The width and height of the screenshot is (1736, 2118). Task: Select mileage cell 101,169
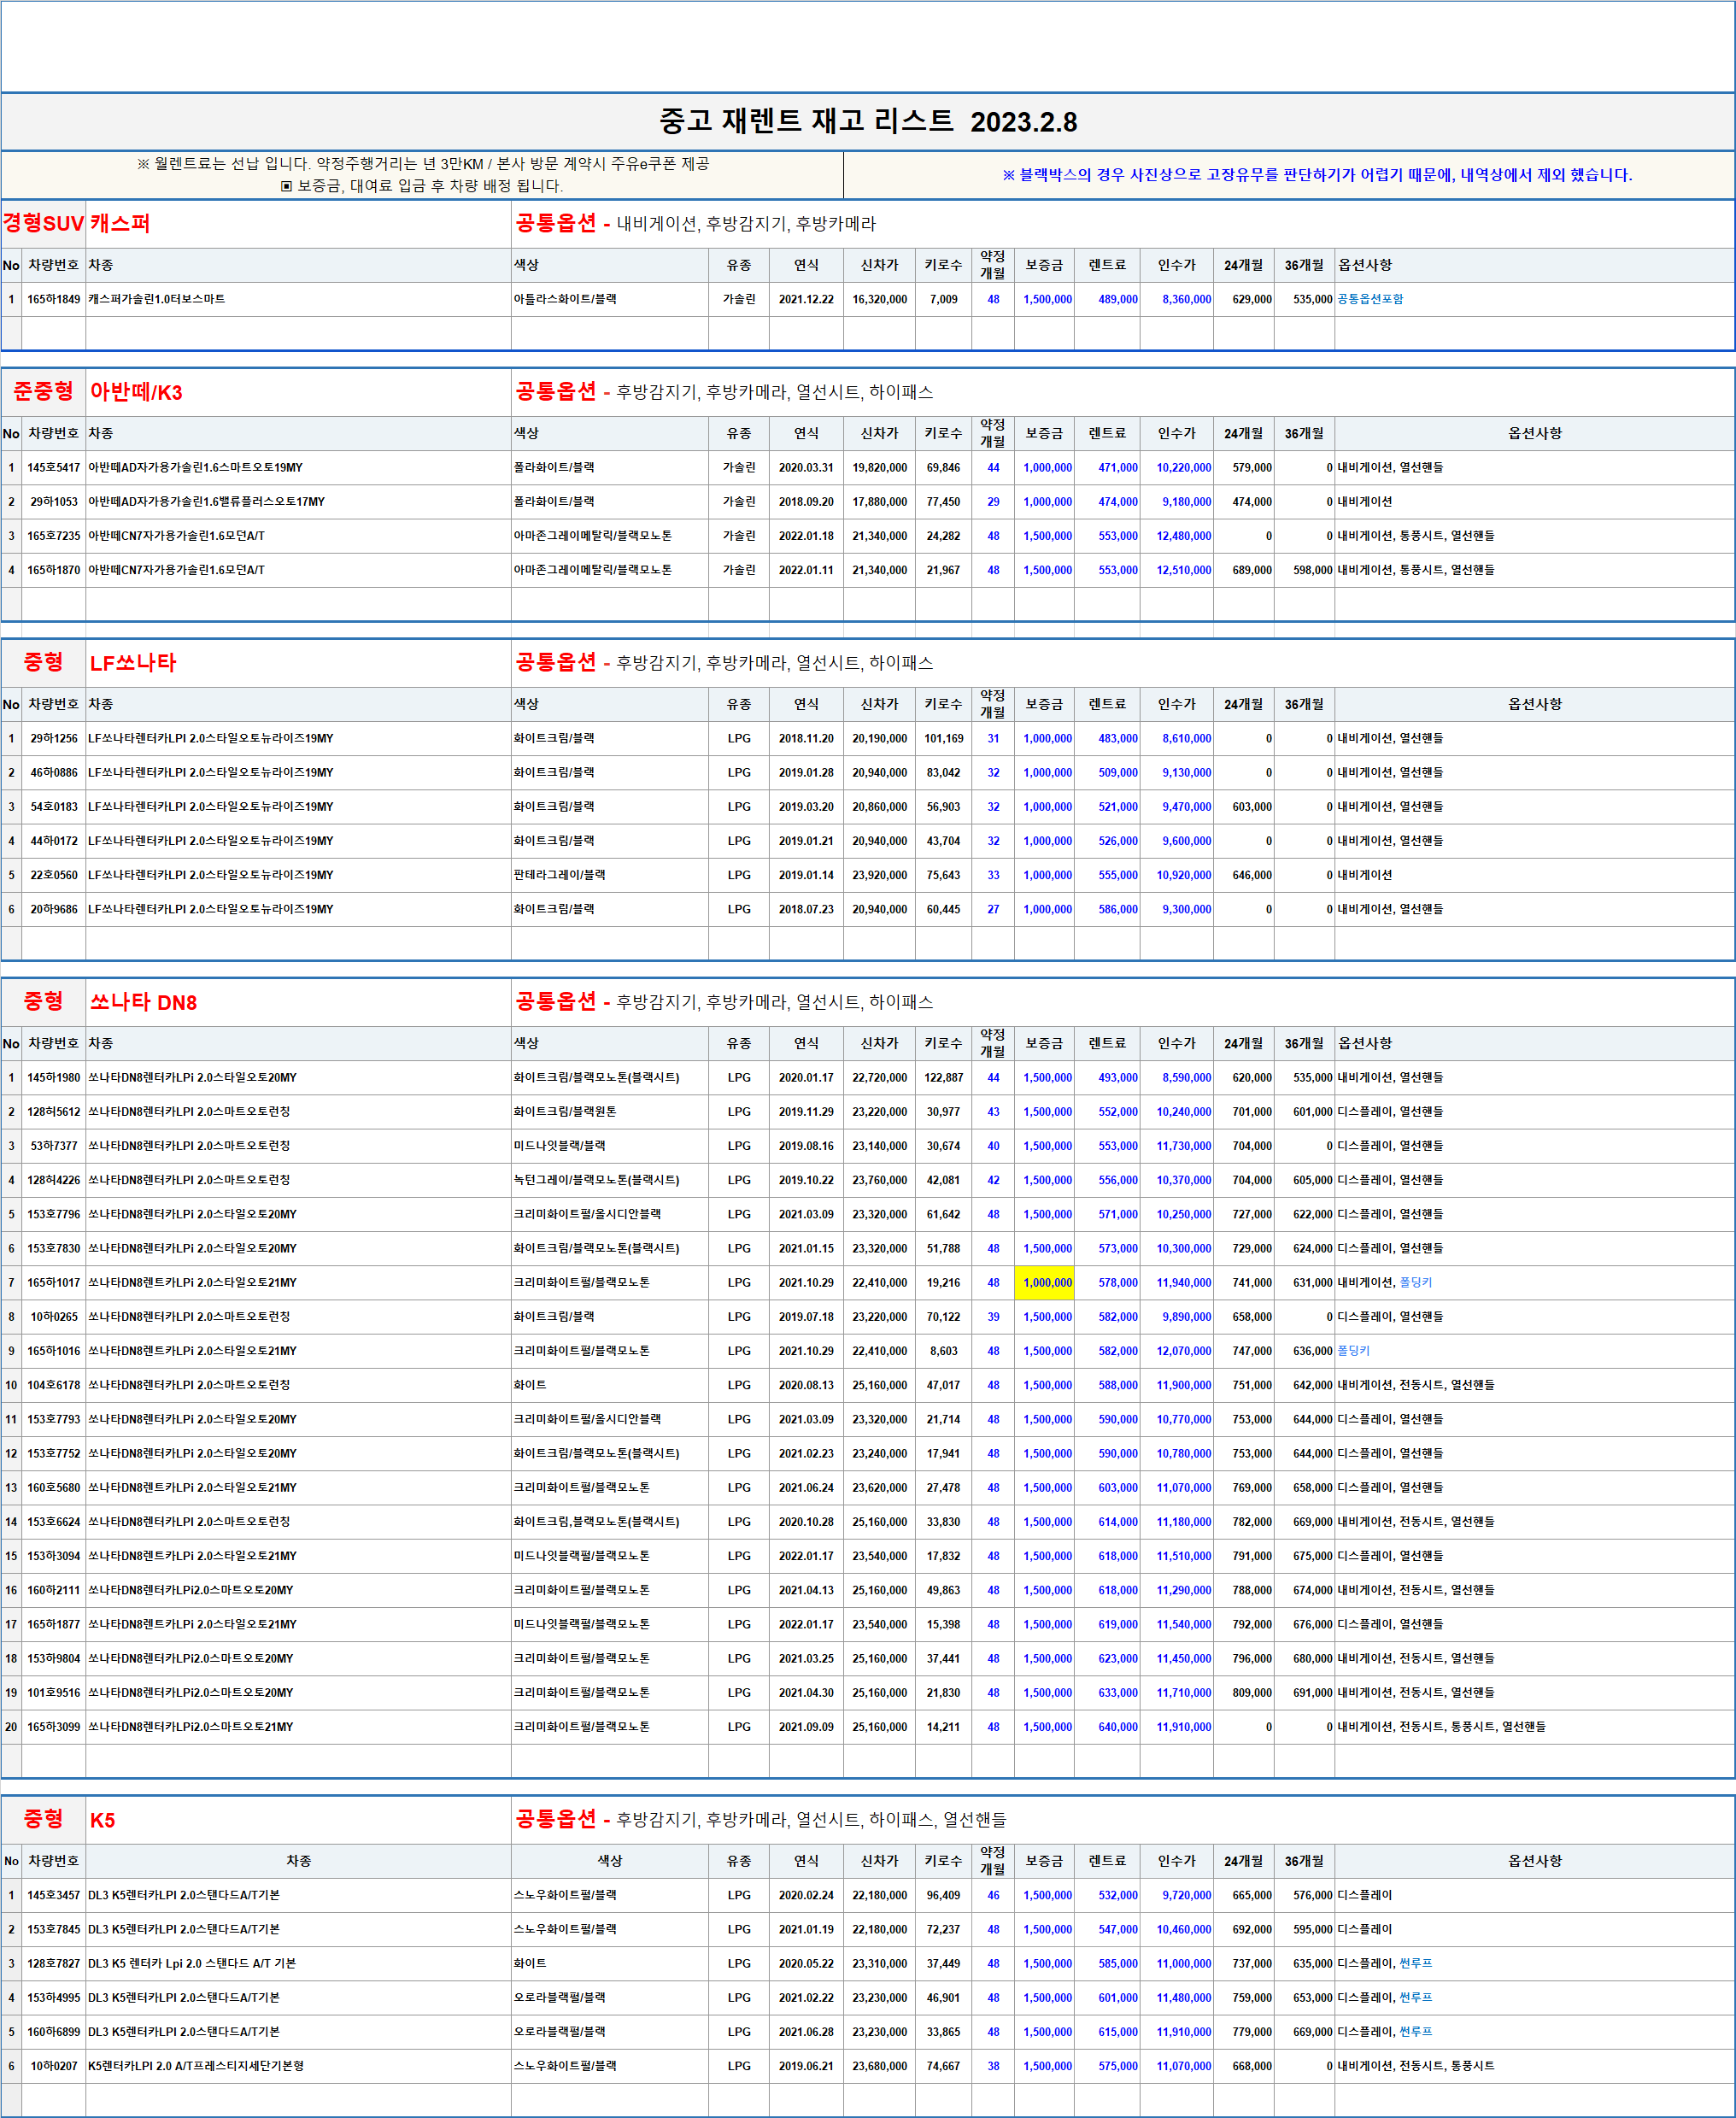pyautogui.click(x=943, y=738)
